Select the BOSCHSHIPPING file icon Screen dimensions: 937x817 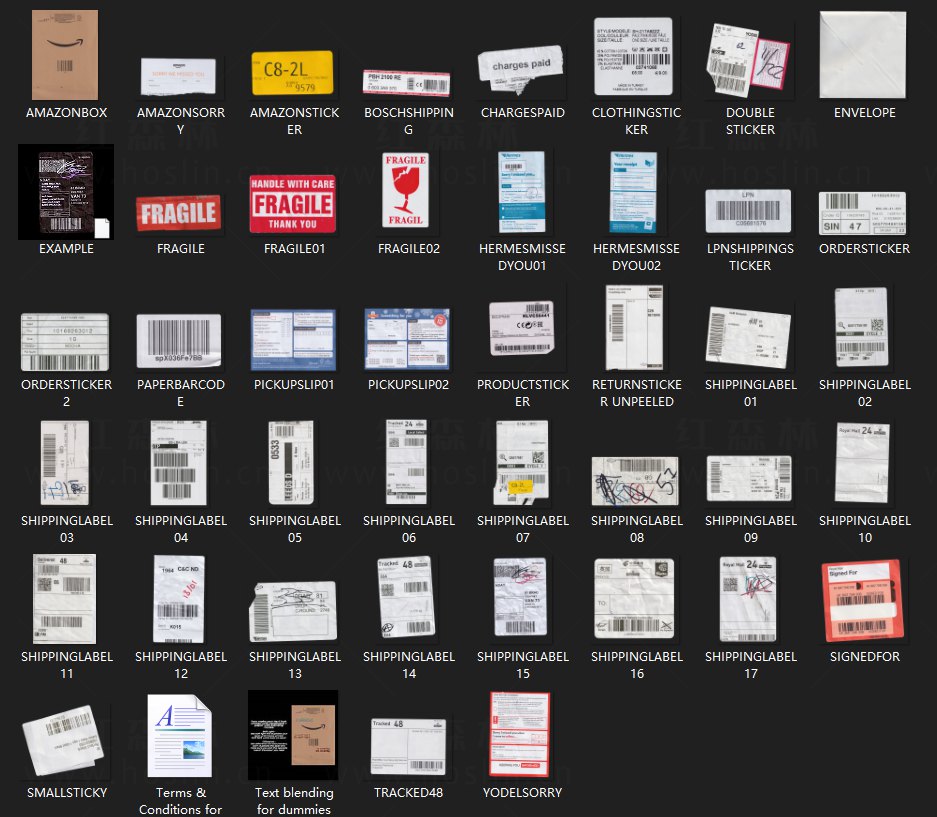point(406,83)
